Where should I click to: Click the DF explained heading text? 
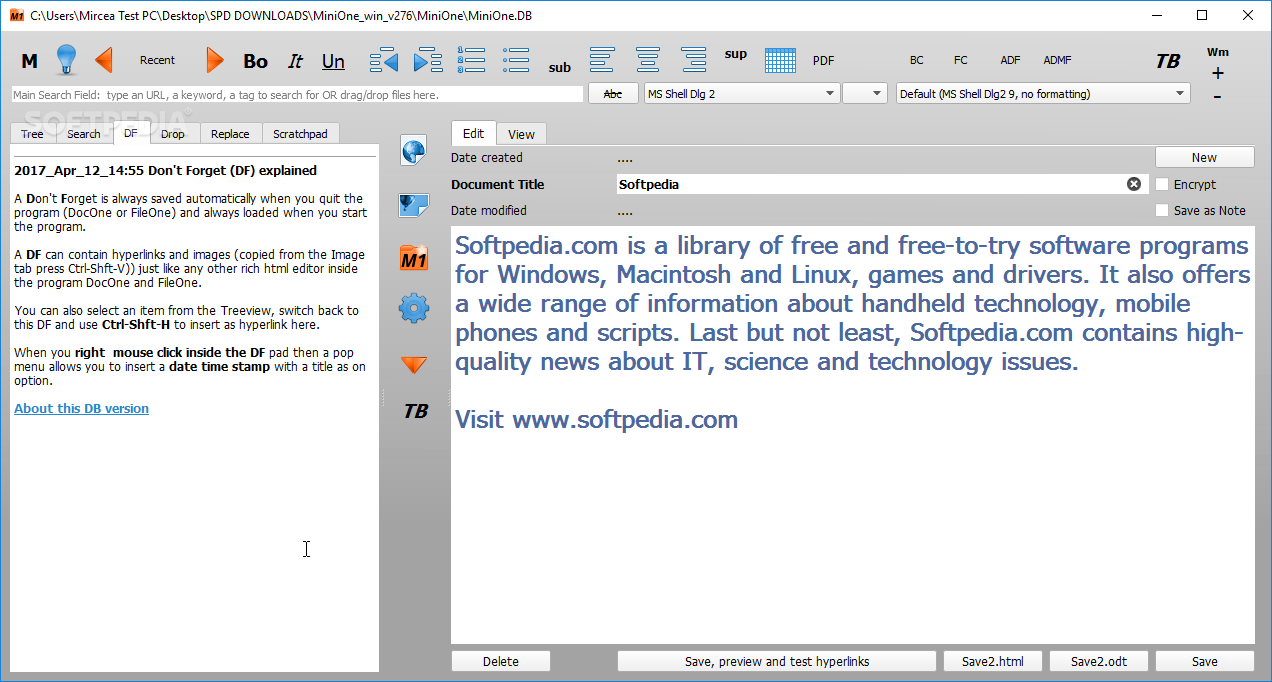[166, 170]
